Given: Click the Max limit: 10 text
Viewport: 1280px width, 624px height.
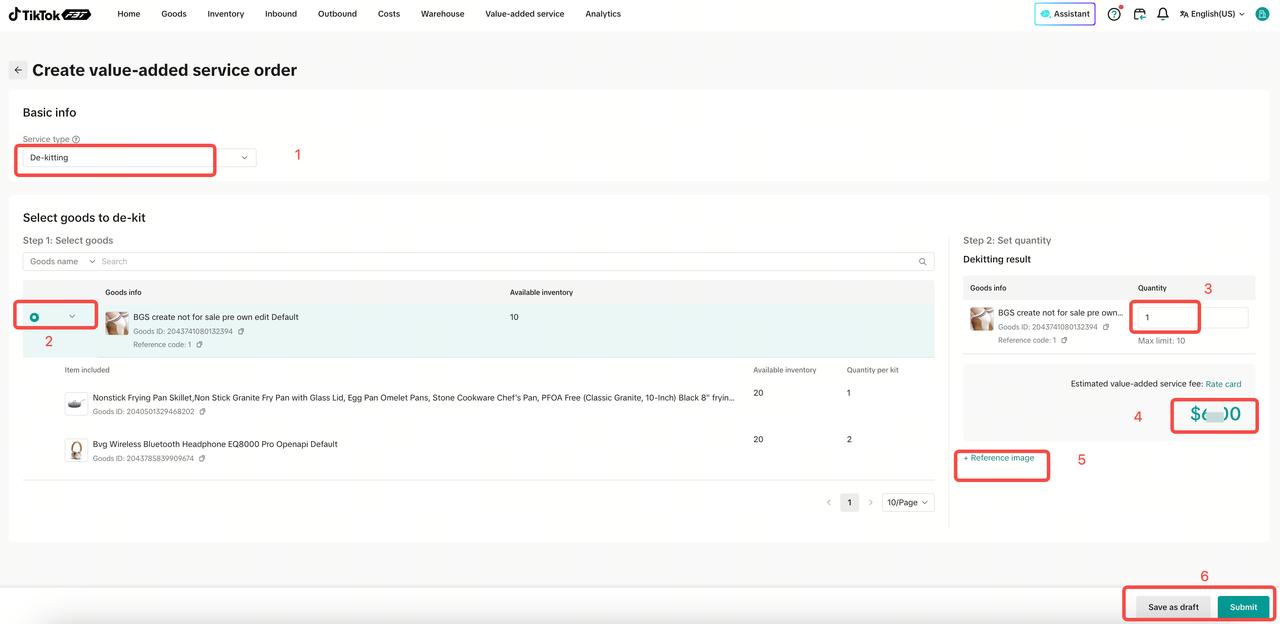Looking at the screenshot, I should (1161, 341).
